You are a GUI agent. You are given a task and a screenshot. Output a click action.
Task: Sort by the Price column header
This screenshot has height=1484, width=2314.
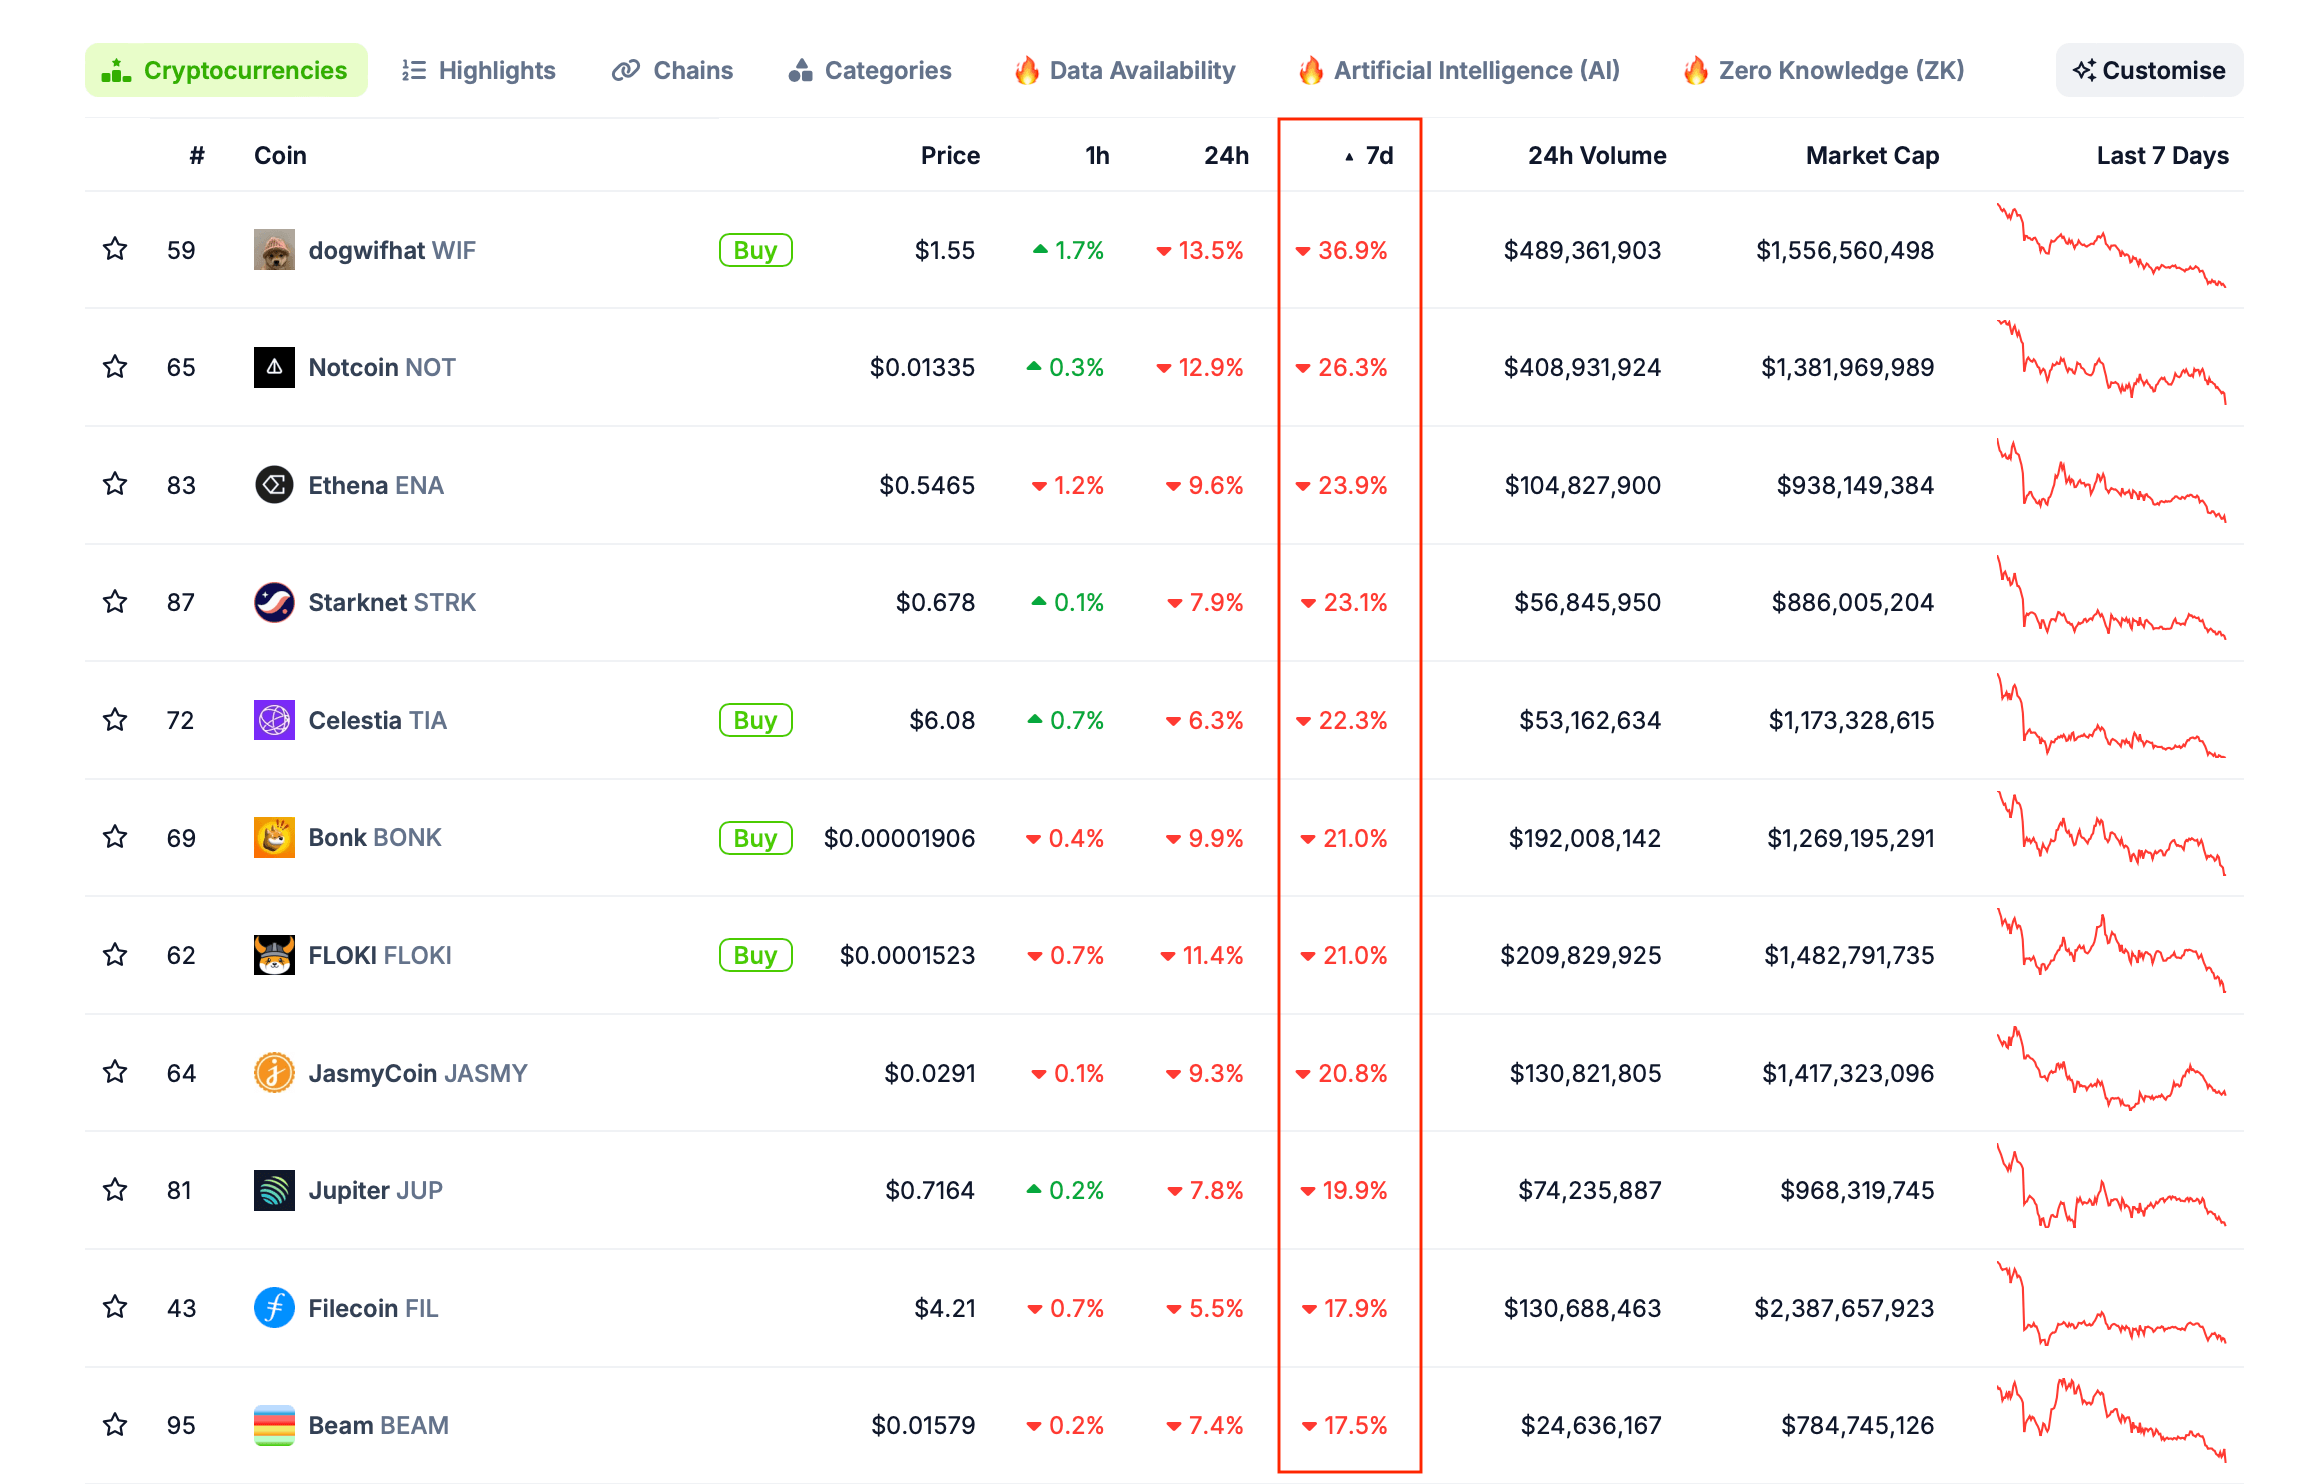pyautogui.click(x=950, y=155)
